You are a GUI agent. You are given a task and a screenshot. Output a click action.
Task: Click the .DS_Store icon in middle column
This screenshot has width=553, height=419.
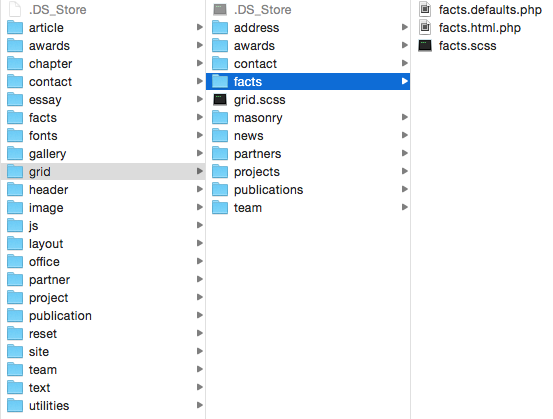click(220, 10)
